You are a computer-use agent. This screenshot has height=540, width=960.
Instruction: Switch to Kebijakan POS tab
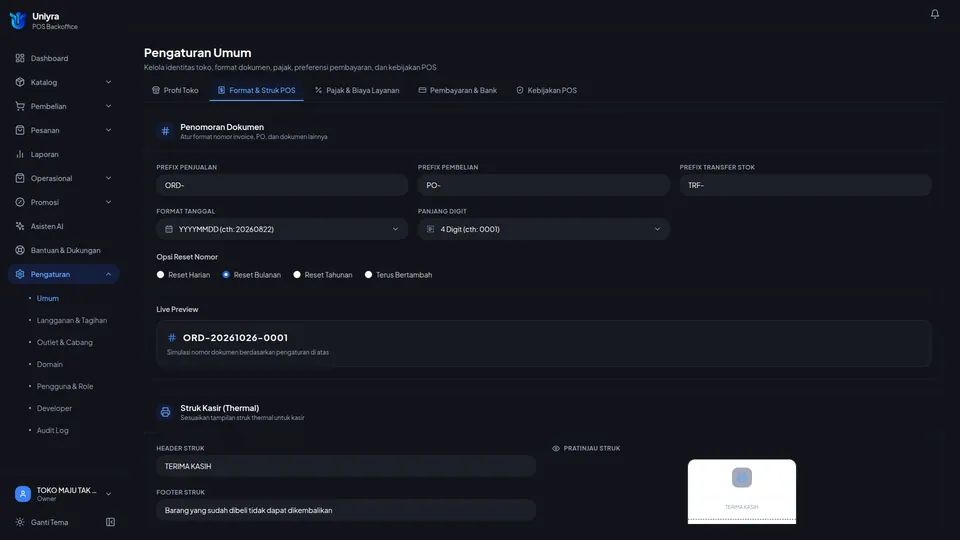pyautogui.click(x=546, y=90)
